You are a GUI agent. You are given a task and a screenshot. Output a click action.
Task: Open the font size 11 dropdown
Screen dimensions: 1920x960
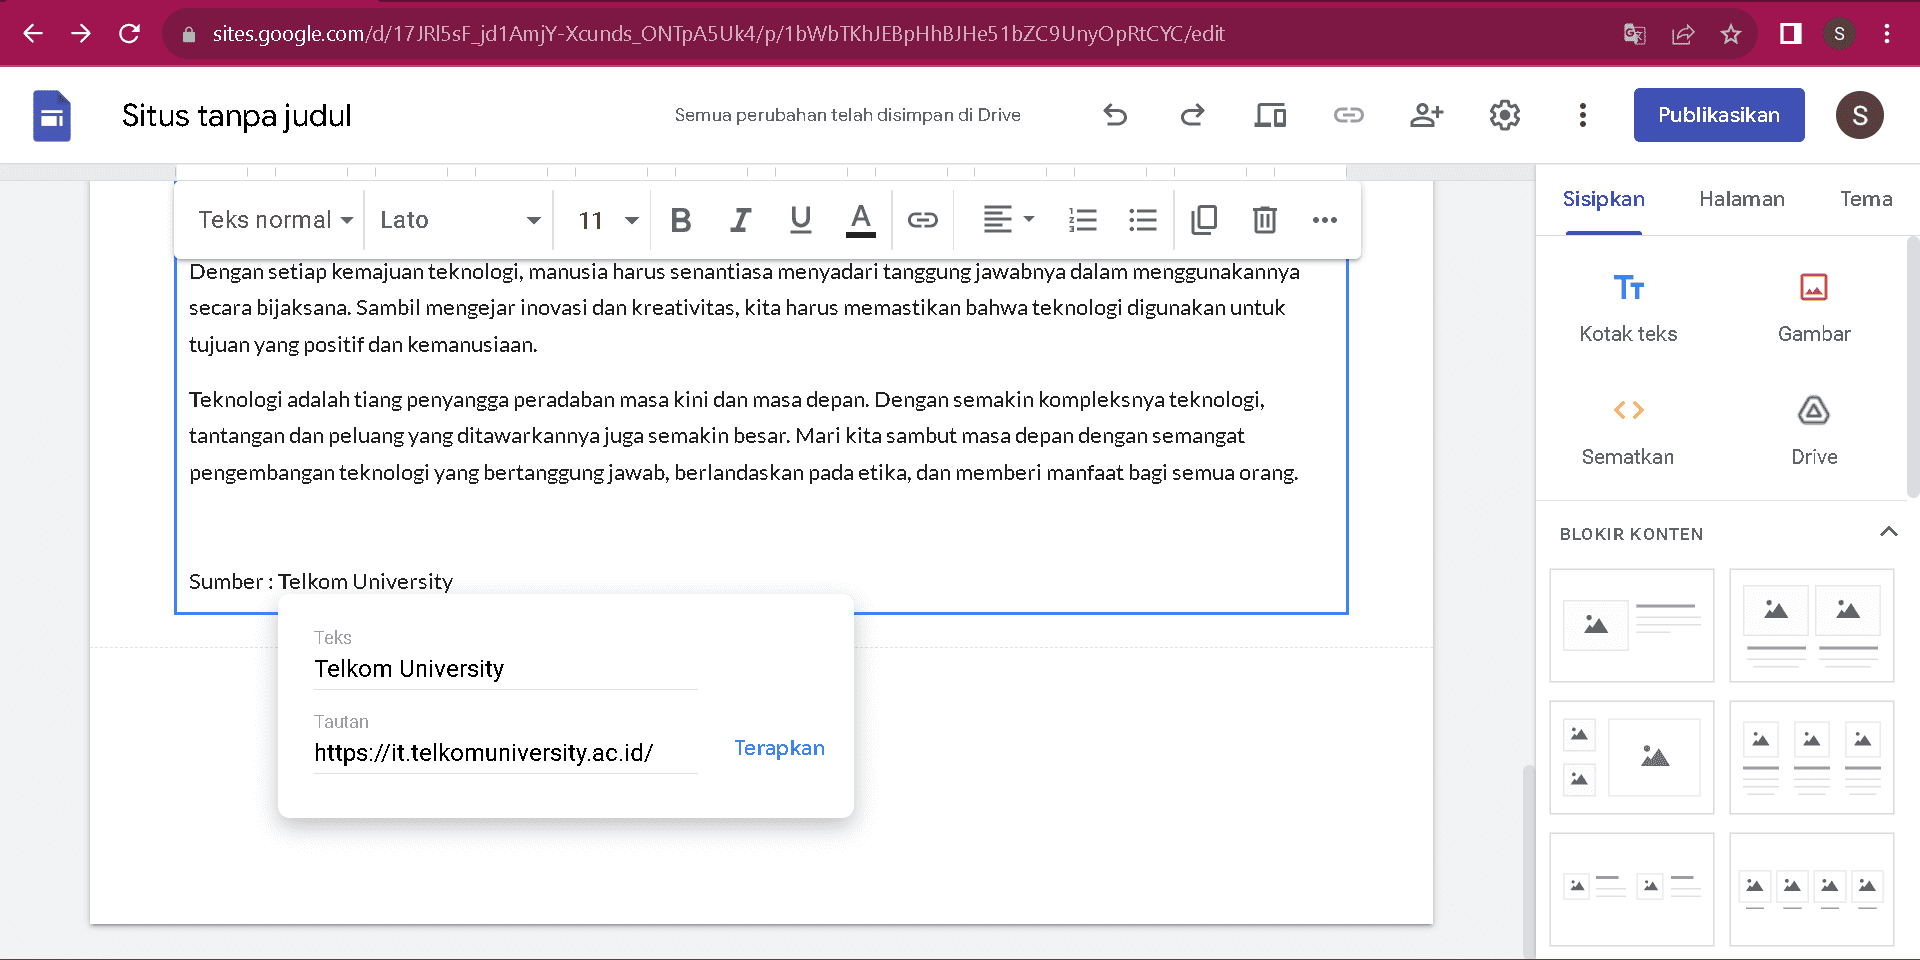point(607,220)
